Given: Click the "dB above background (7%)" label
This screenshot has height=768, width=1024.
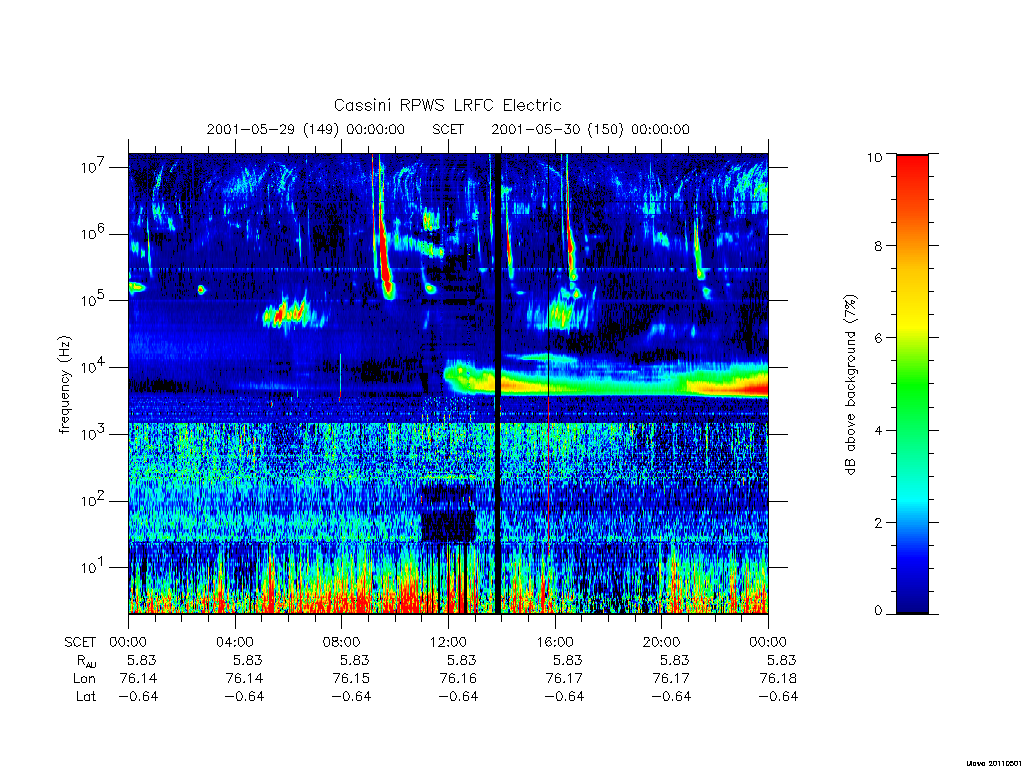Looking at the screenshot, I should 850,385.
